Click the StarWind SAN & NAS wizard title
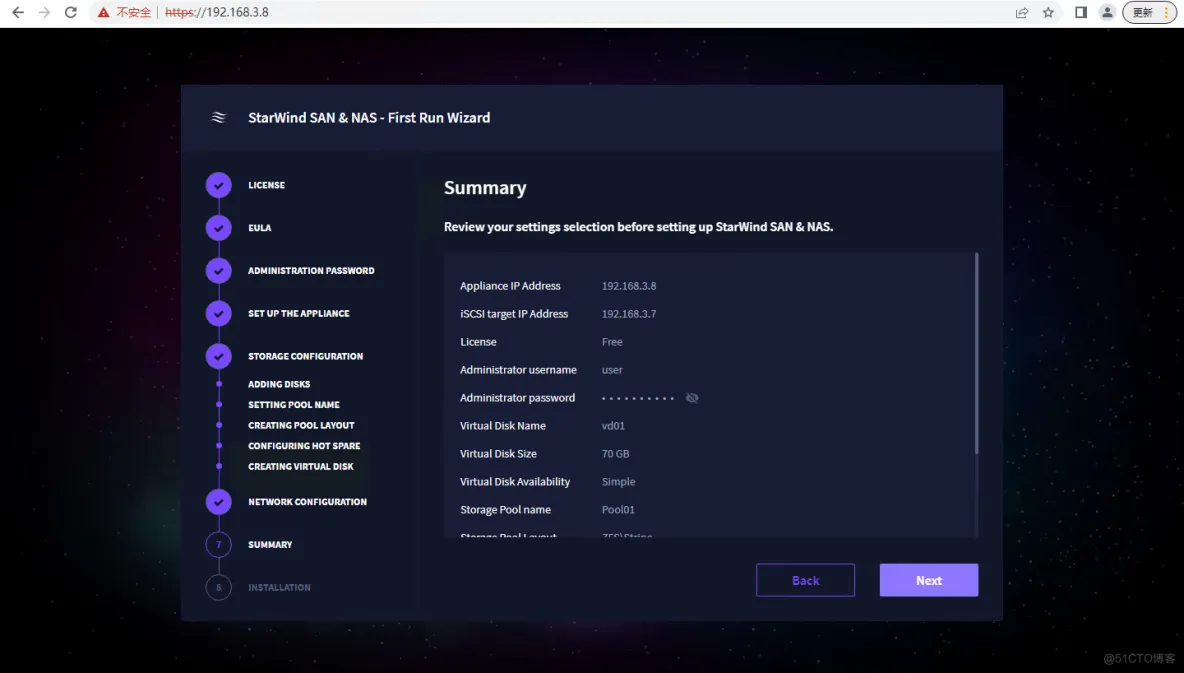 (x=369, y=117)
